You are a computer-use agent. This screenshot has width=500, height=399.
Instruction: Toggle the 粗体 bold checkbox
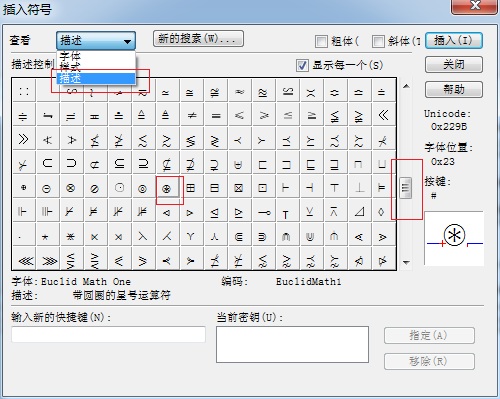pyautogui.click(x=321, y=41)
